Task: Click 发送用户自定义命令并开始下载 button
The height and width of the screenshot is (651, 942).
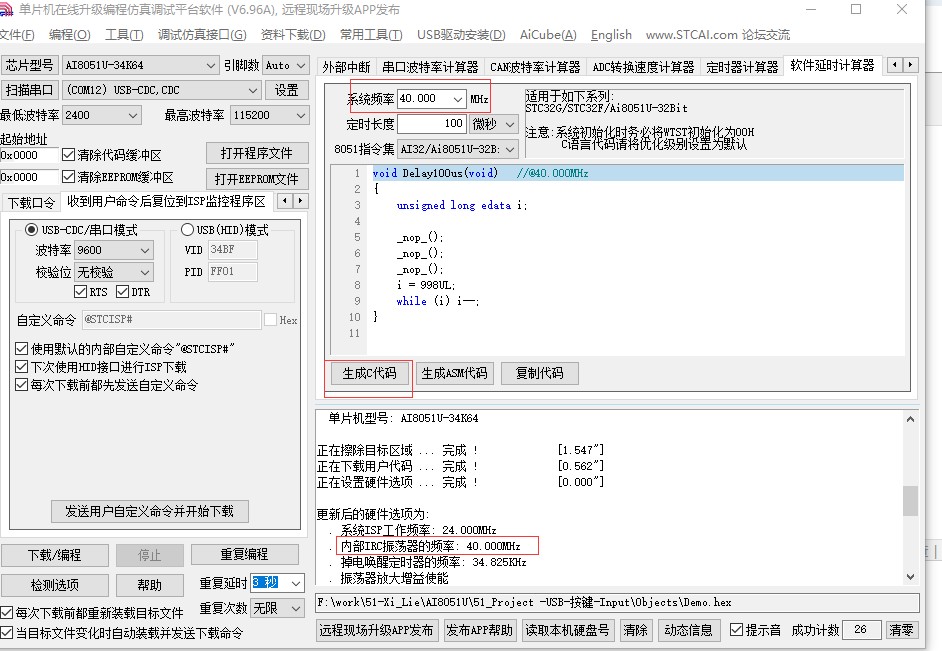Action: coord(150,511)
